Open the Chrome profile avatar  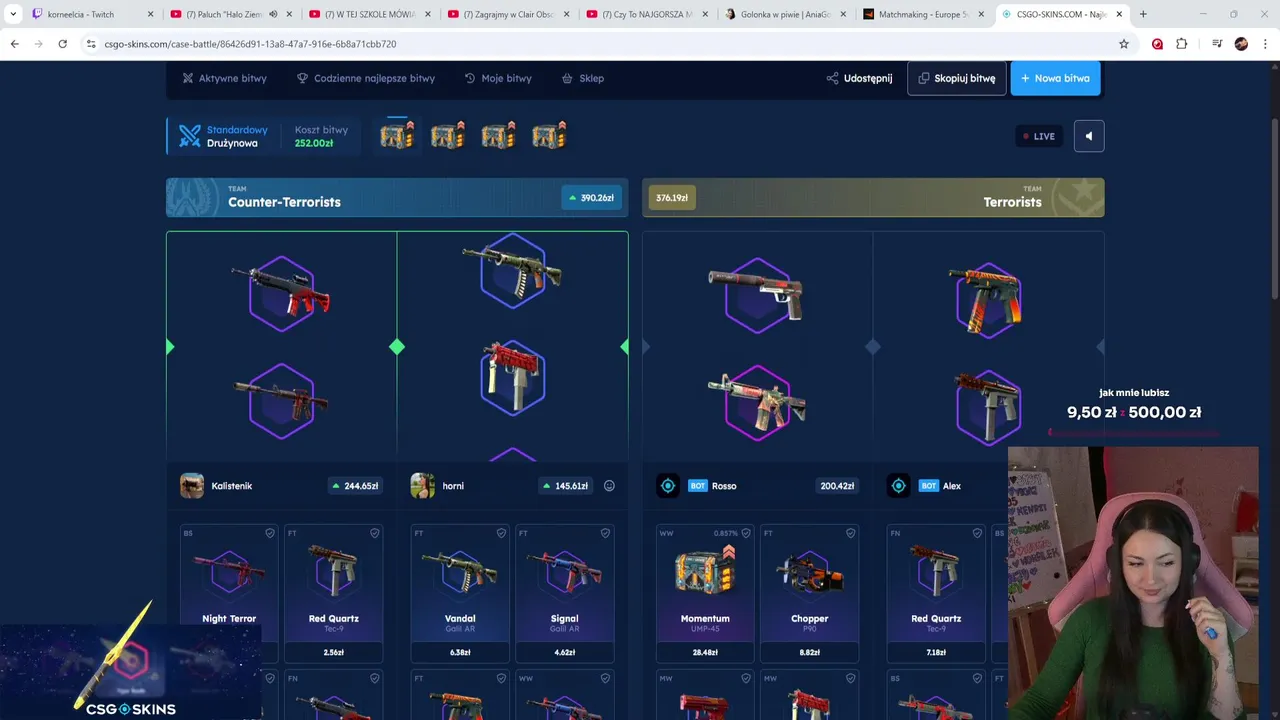point(1241,44)
